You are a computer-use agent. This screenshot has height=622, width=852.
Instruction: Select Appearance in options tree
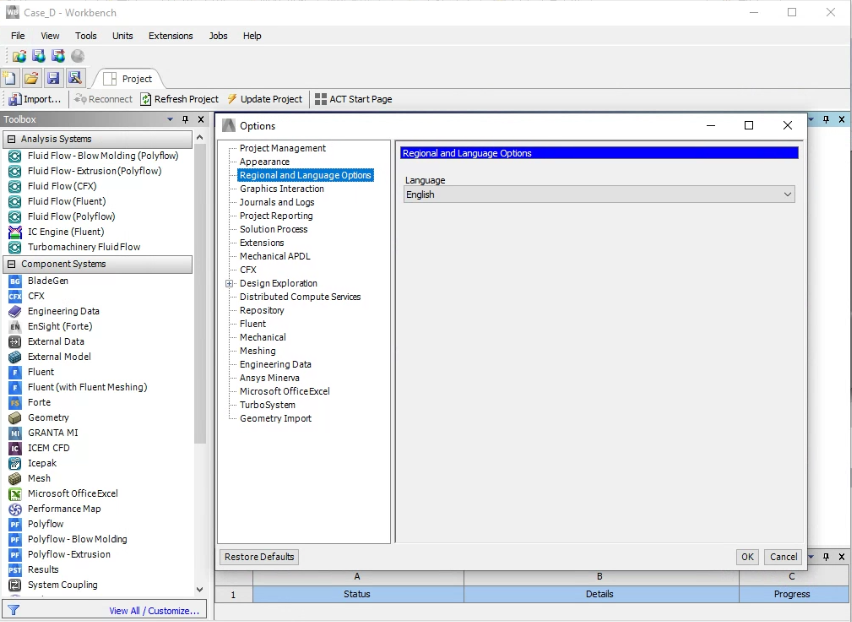(x=264, y=162)
